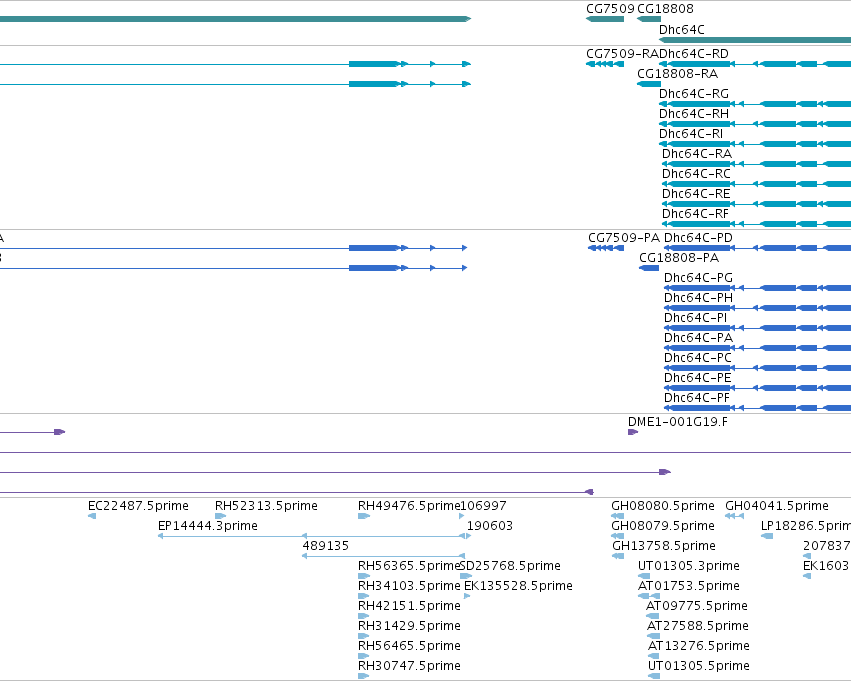Select the GH08080.5prime EST label

(x=663, y=506)
